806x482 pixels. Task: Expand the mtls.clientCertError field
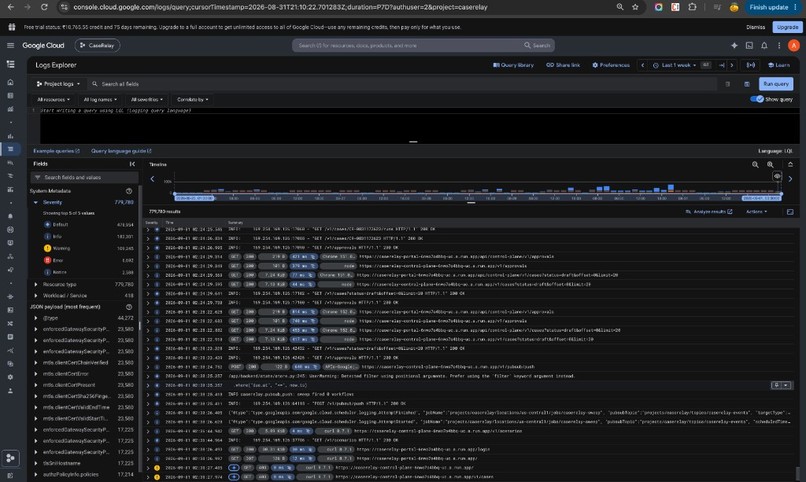coord(35,374)
